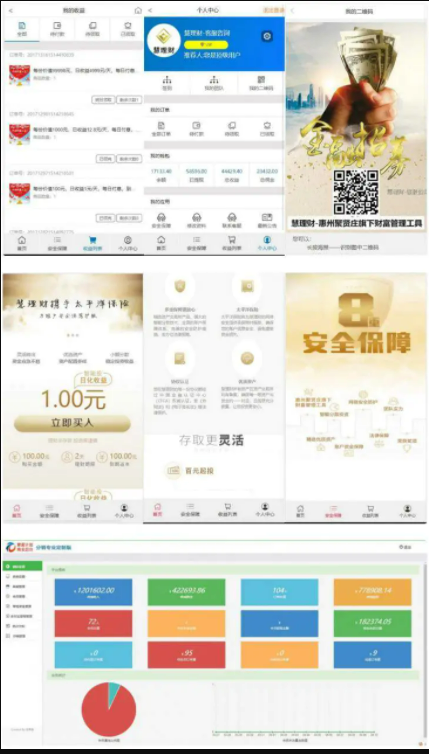The image size is (429, 754).
Task: Click 退出 at the dashboard top right
Action: pos(405,547)
